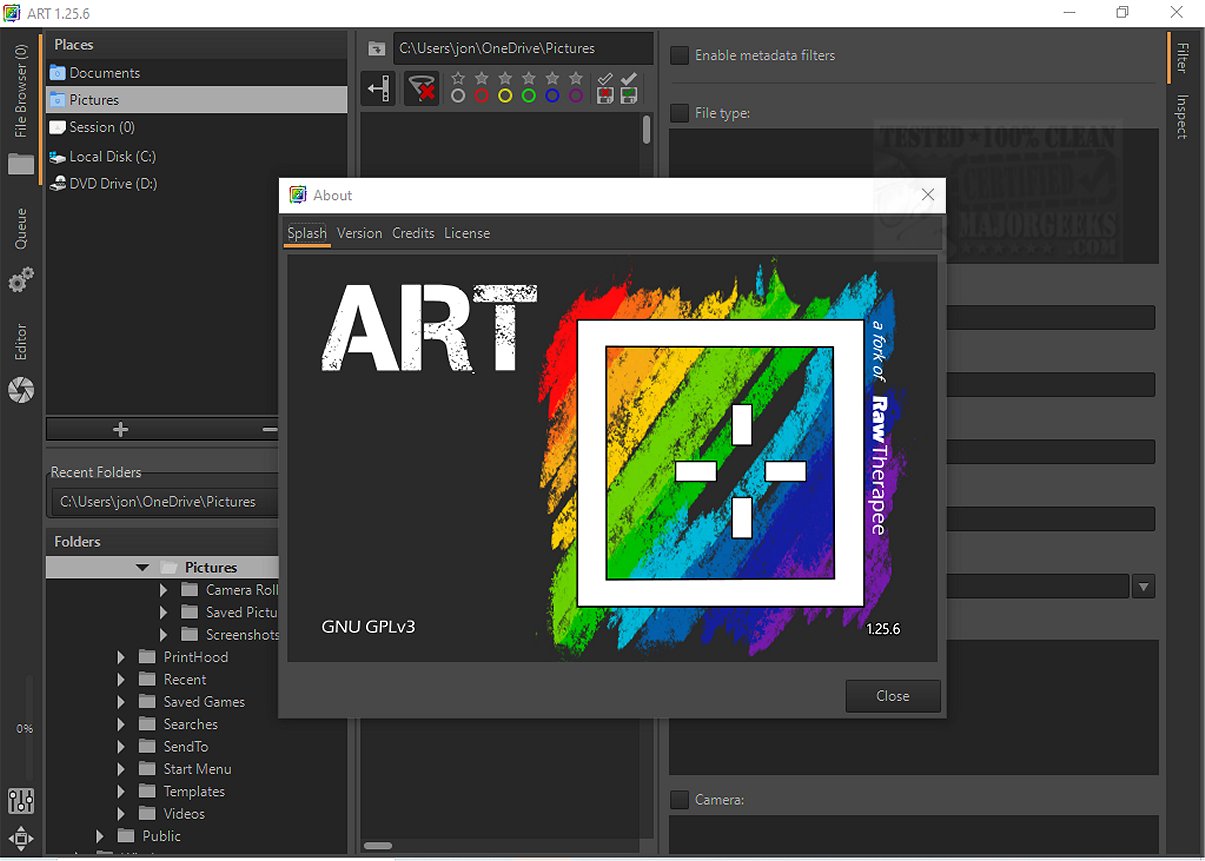Screen dimensions: 1205x861
Task: Filter by yellow color label
Action: pos(505,97)
